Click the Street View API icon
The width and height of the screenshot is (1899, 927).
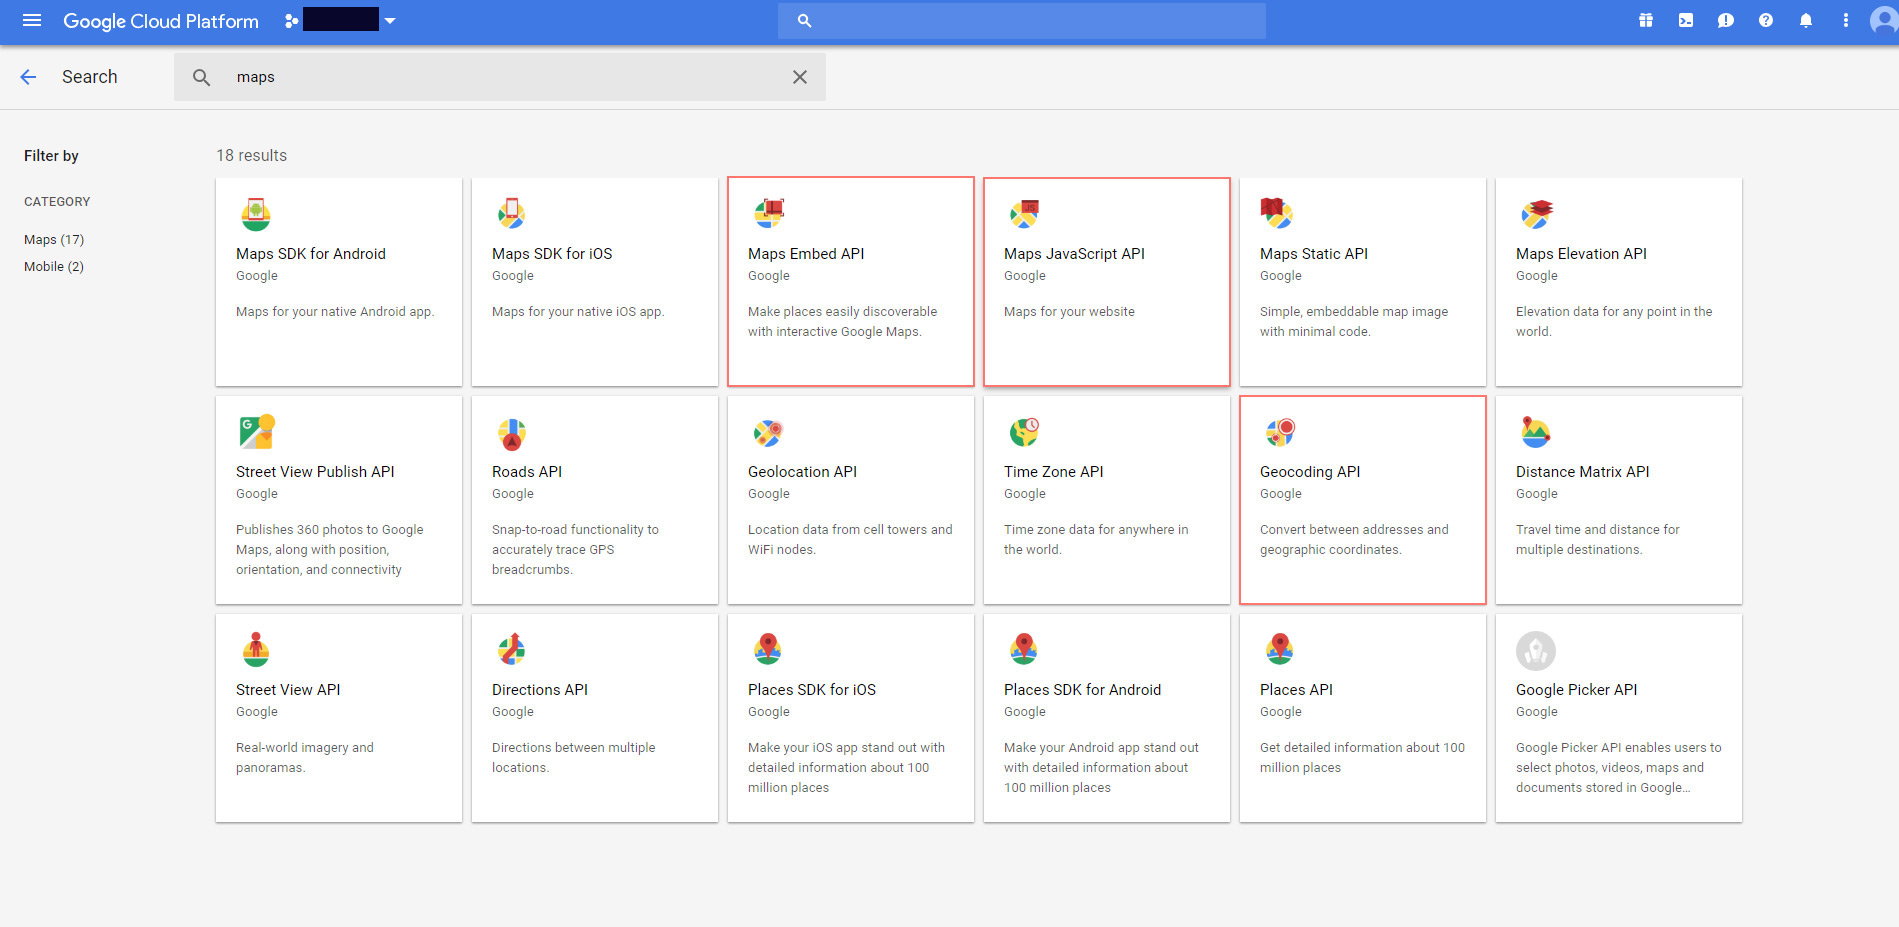coord(256,650)
